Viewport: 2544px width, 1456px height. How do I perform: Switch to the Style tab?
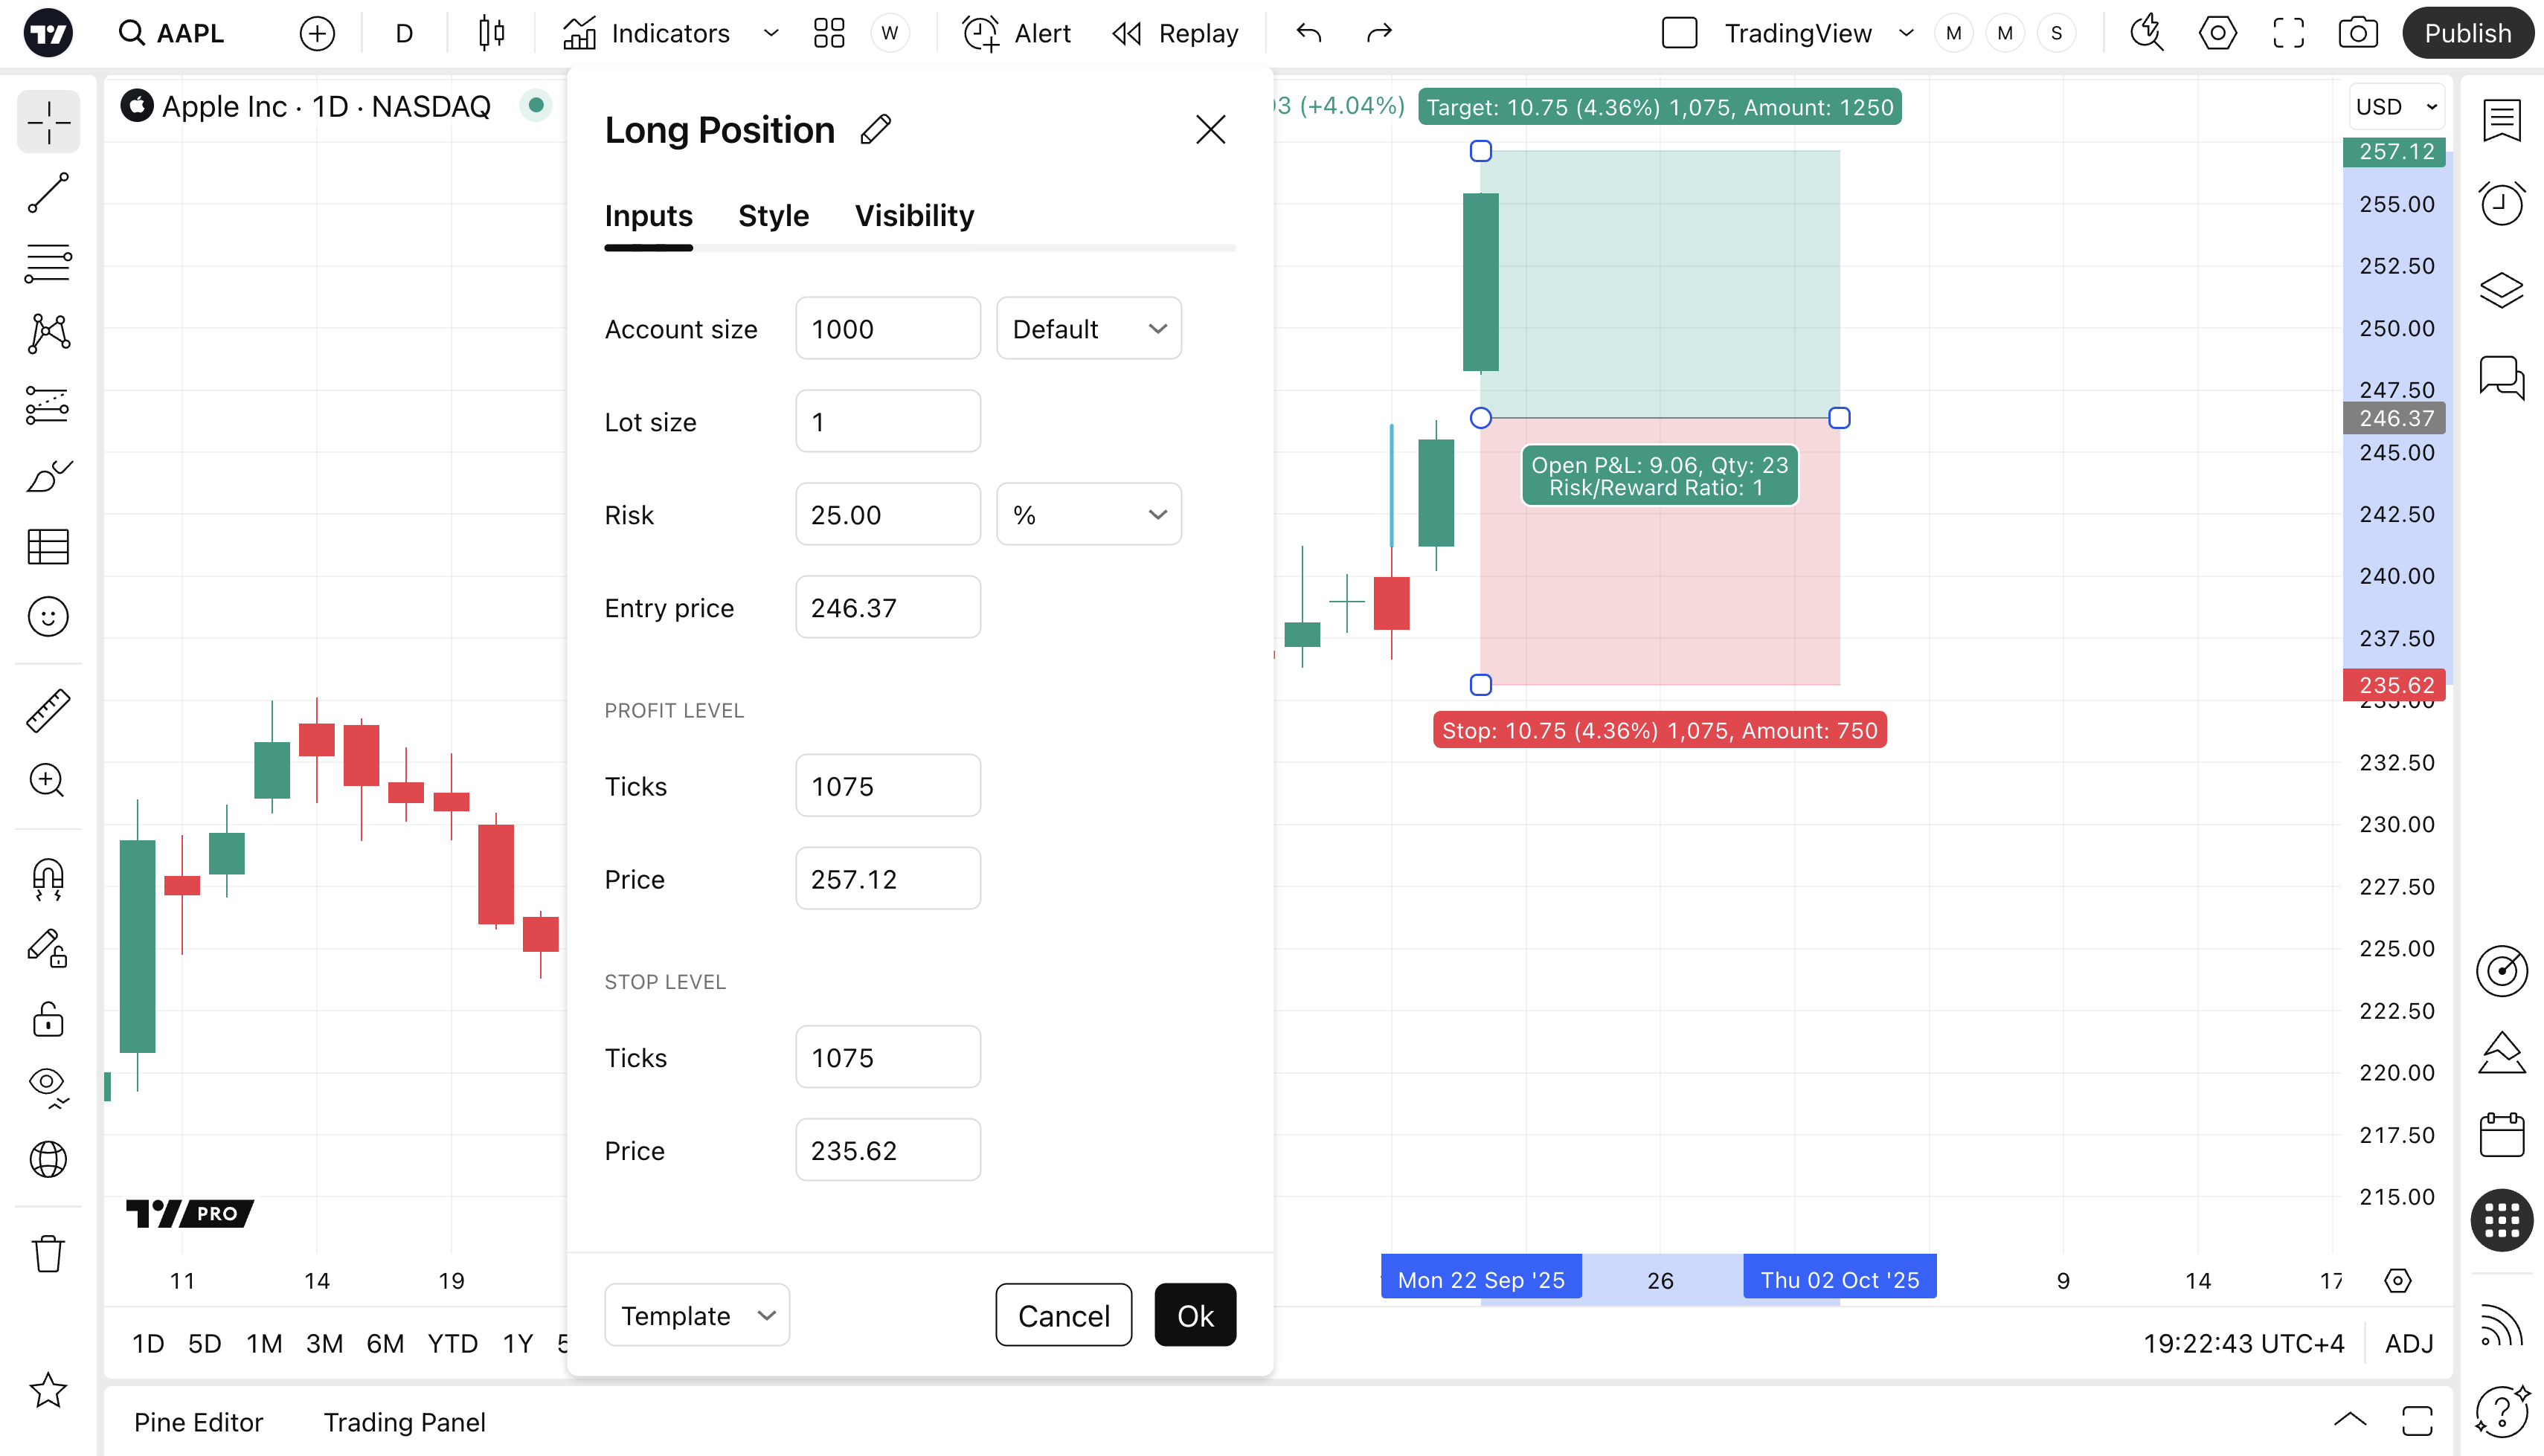[x=773, y=216]
